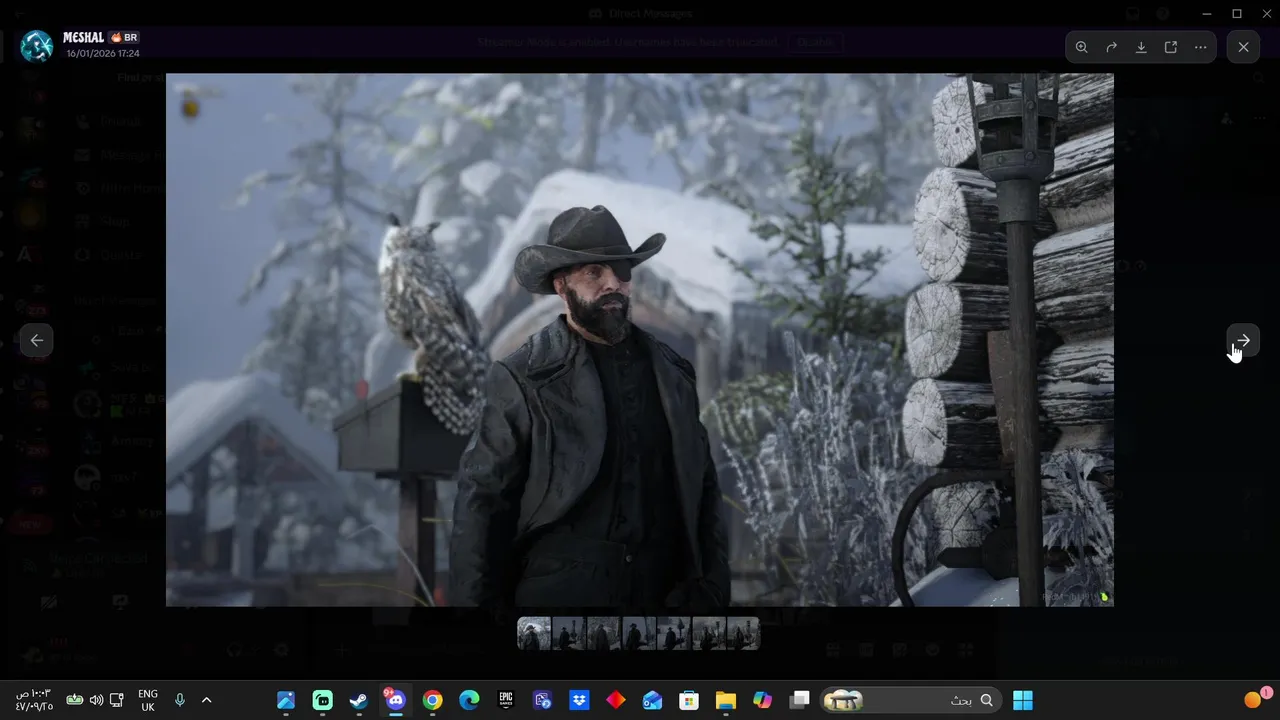1280x720 pixels.
Task: Select the second thumbnail in the strip
Action: 569,634
